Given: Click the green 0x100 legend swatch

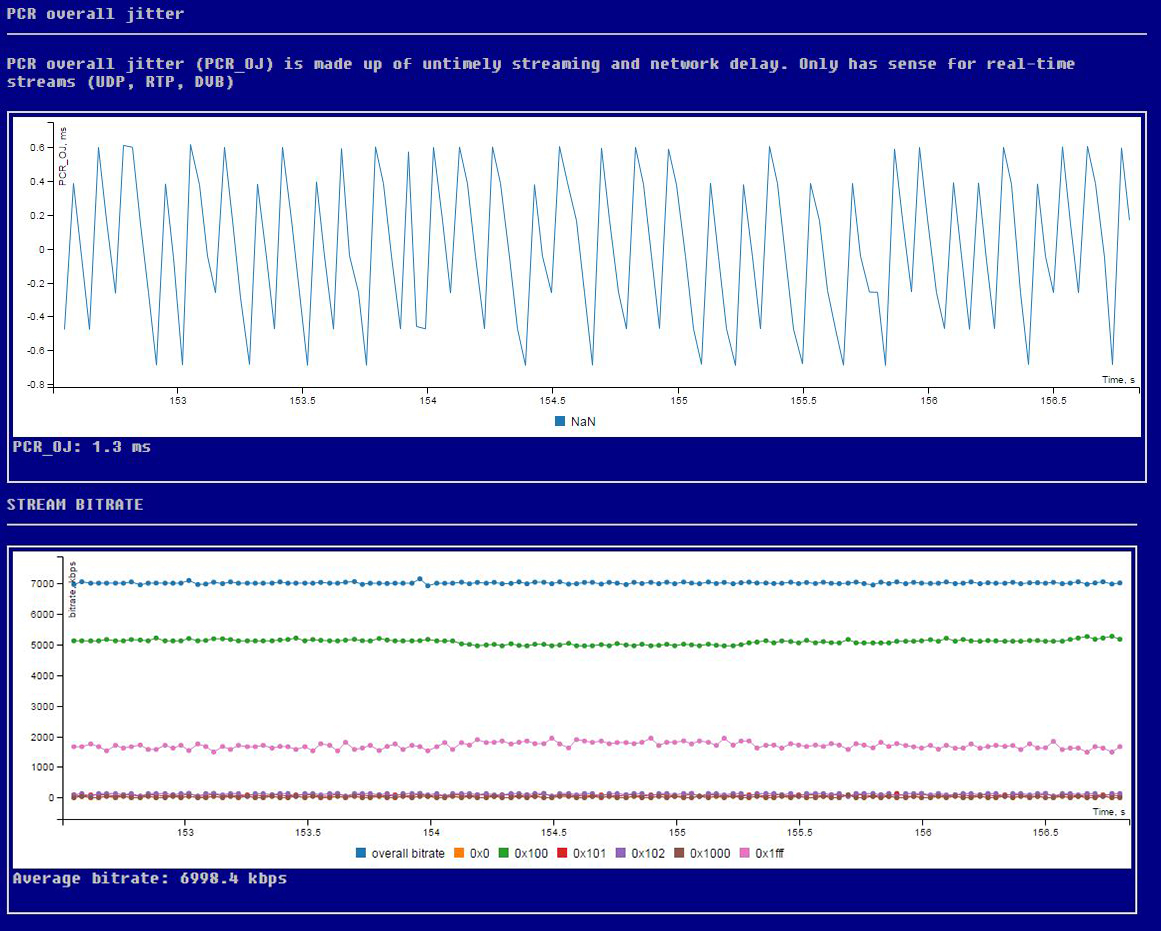Looking at the screenshot, I should [x=503, y=853].
